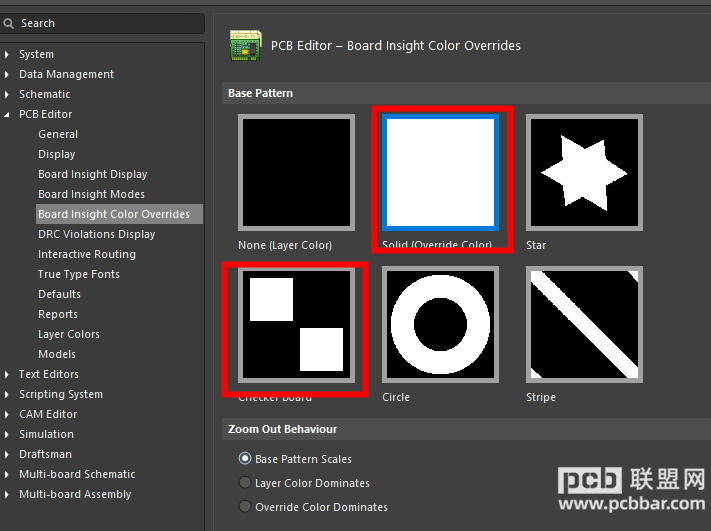Select the Solid (Override Color) pattern tile
The height and width of the screenshot is (531, 711).
440,172
